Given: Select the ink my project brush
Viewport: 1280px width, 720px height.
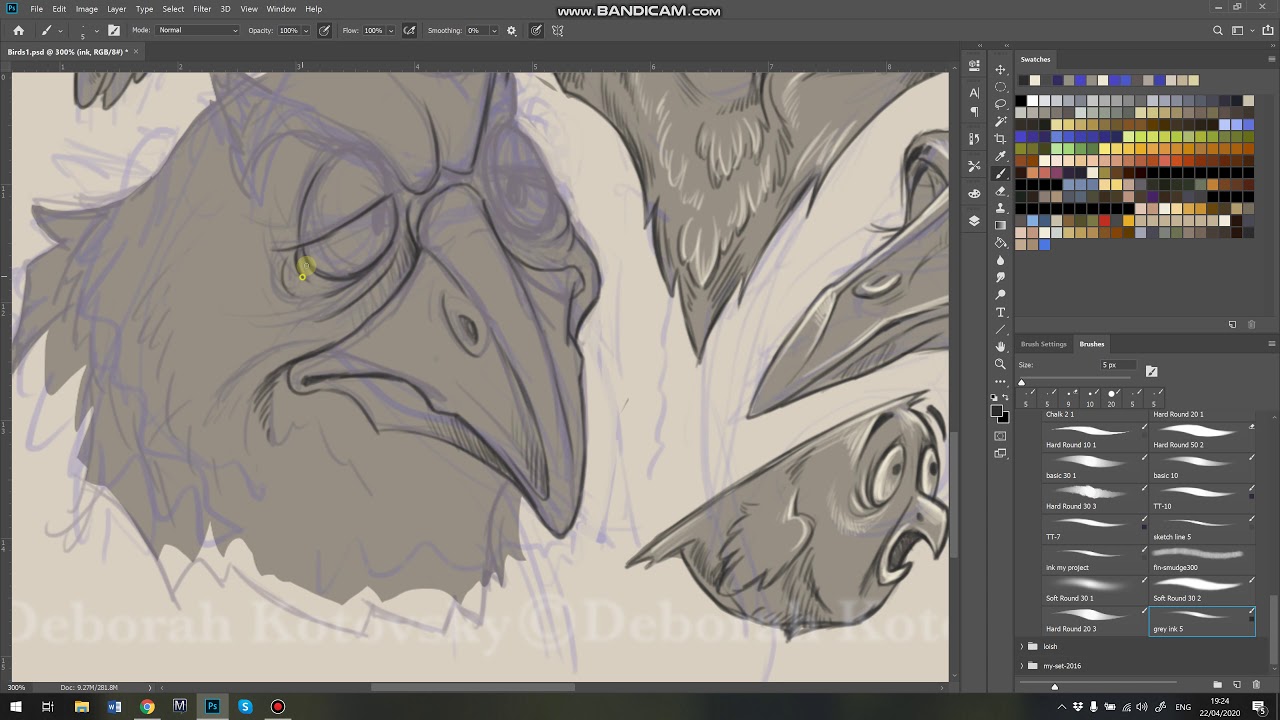Looking at the screenshot, I should (1093, 558).
